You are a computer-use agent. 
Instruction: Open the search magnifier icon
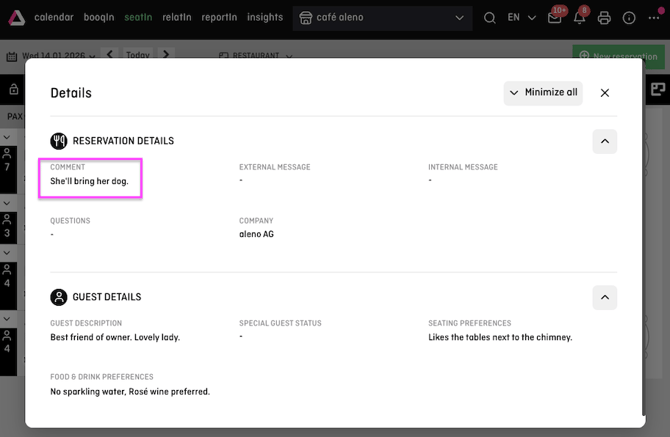pyautogui.click(x=489, y=18)
